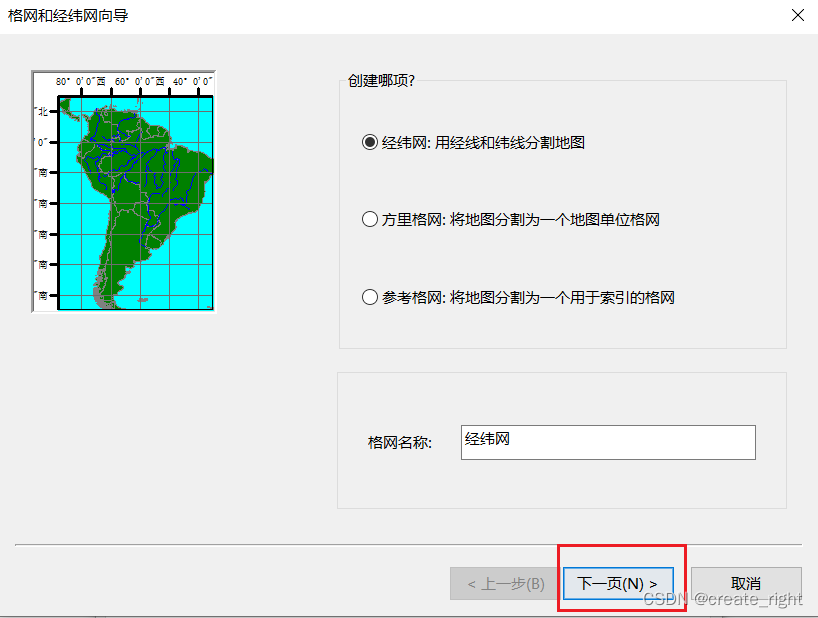Screen dimensions: 818x618
Task: Click the dialog title 格网和经纬网向导
Action: (68, 15)
